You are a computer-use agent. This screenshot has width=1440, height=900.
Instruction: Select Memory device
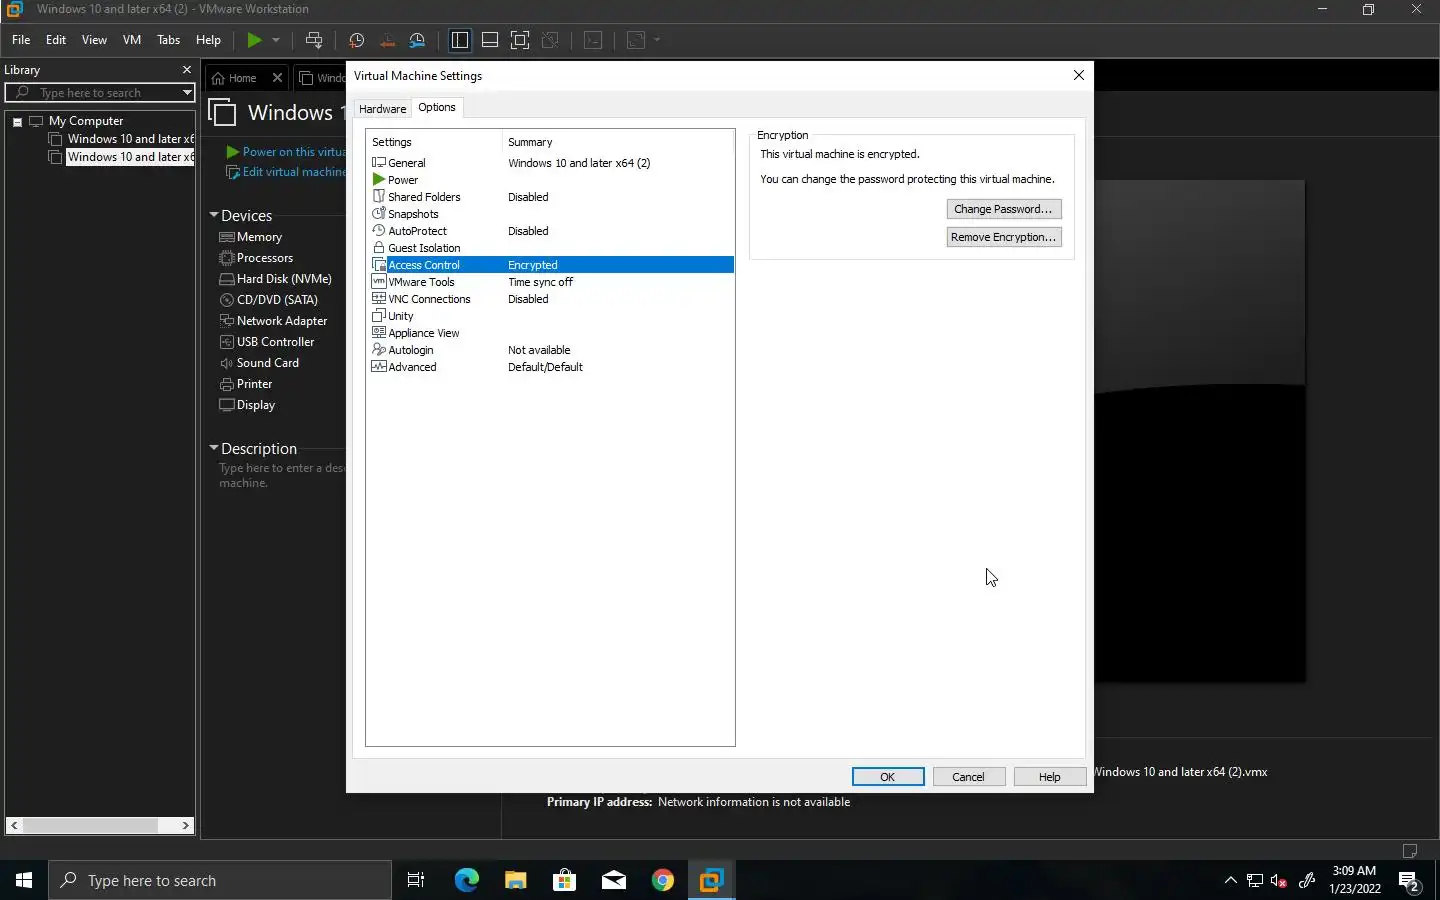tap(259, 237)
